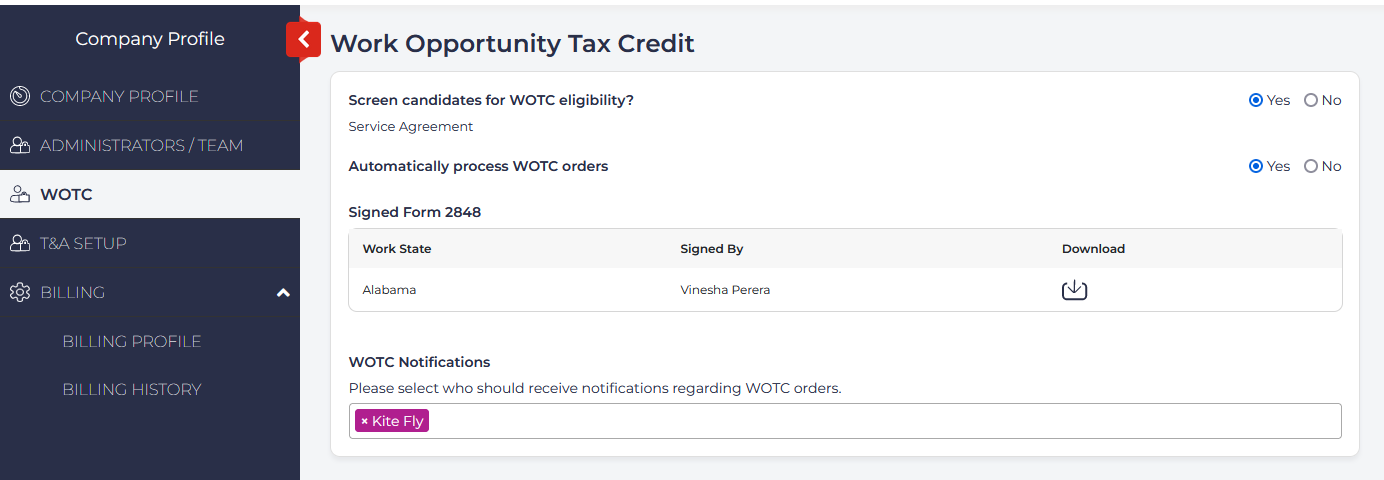Click the Administrators / Team icon
1384x480 pixels.
20,145
